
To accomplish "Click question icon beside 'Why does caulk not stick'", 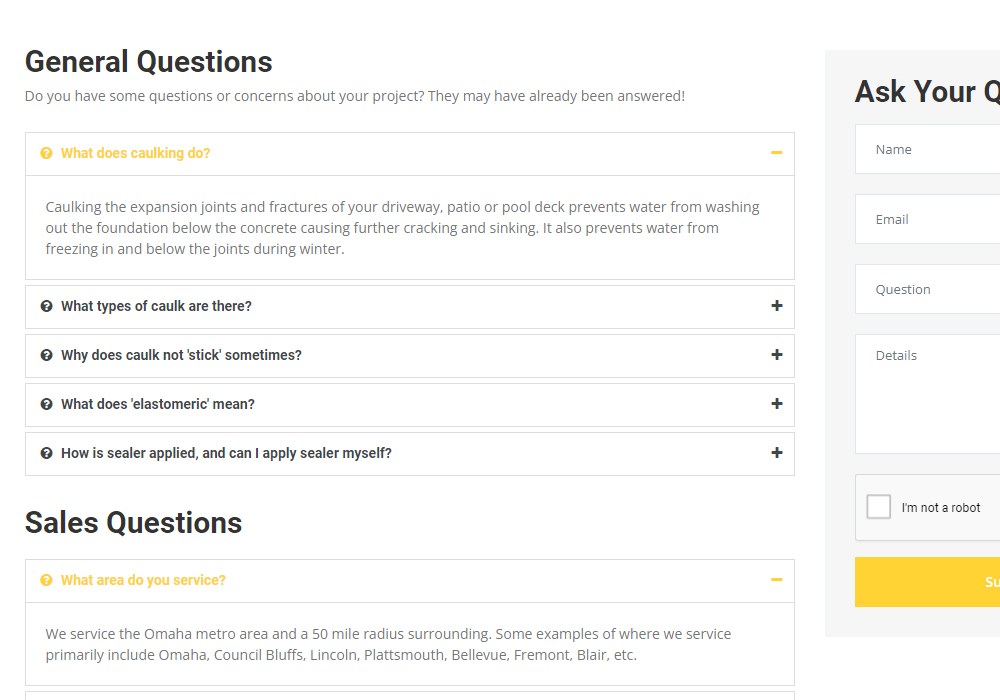I will point(46,355).
